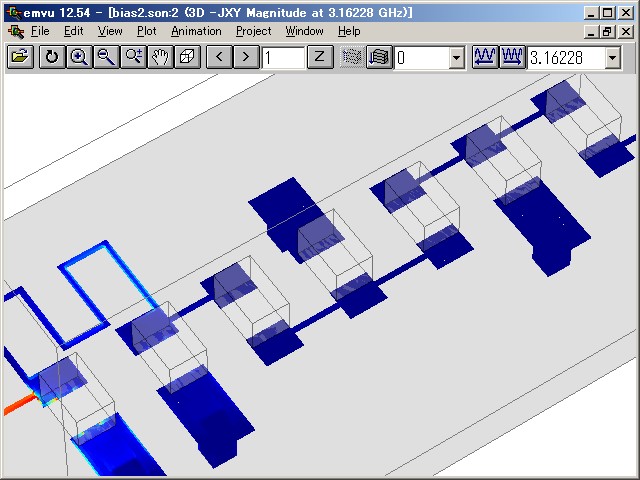Minimize the emvu application window
640x480 pixels.
tap(590, 13)
